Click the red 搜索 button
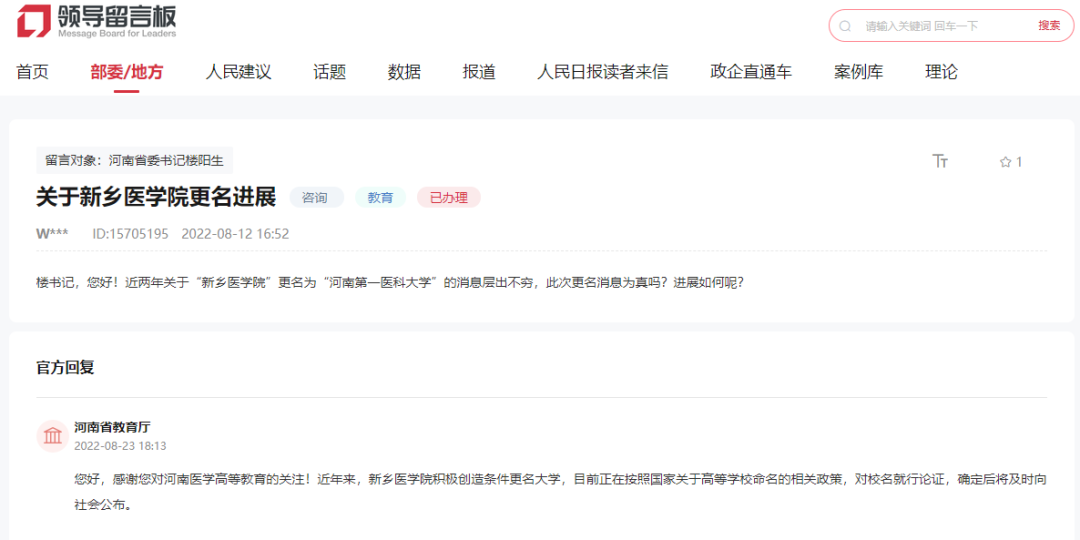Image resolution: width=1080 pixels, height=540 pixels. point(1049,25)
